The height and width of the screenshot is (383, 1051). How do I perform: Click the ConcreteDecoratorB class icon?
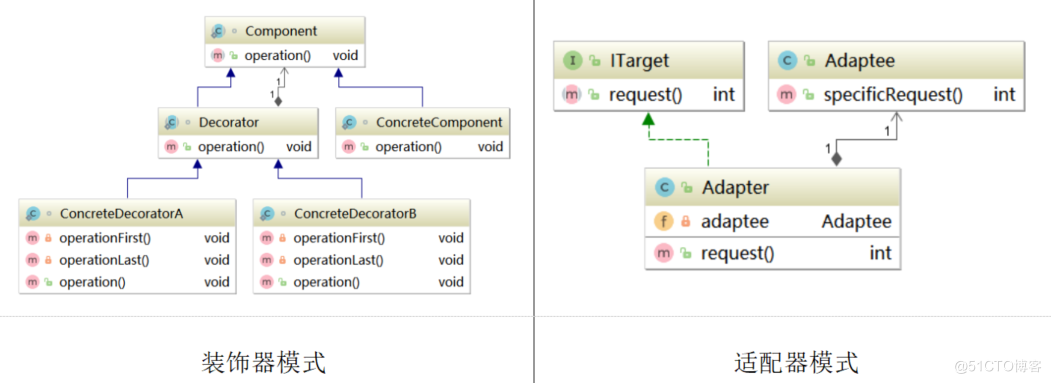pos(267,214)
